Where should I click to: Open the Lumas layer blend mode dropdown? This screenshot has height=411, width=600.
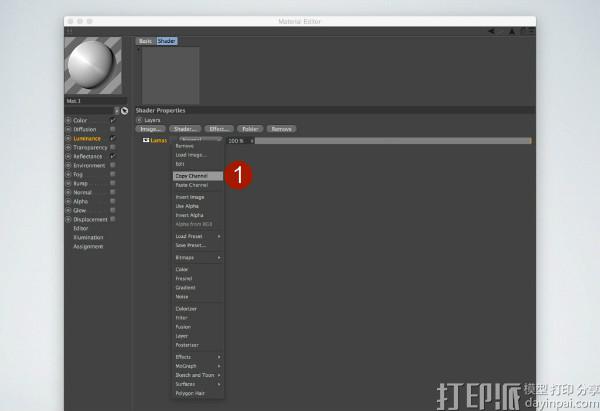pos(201,140)
